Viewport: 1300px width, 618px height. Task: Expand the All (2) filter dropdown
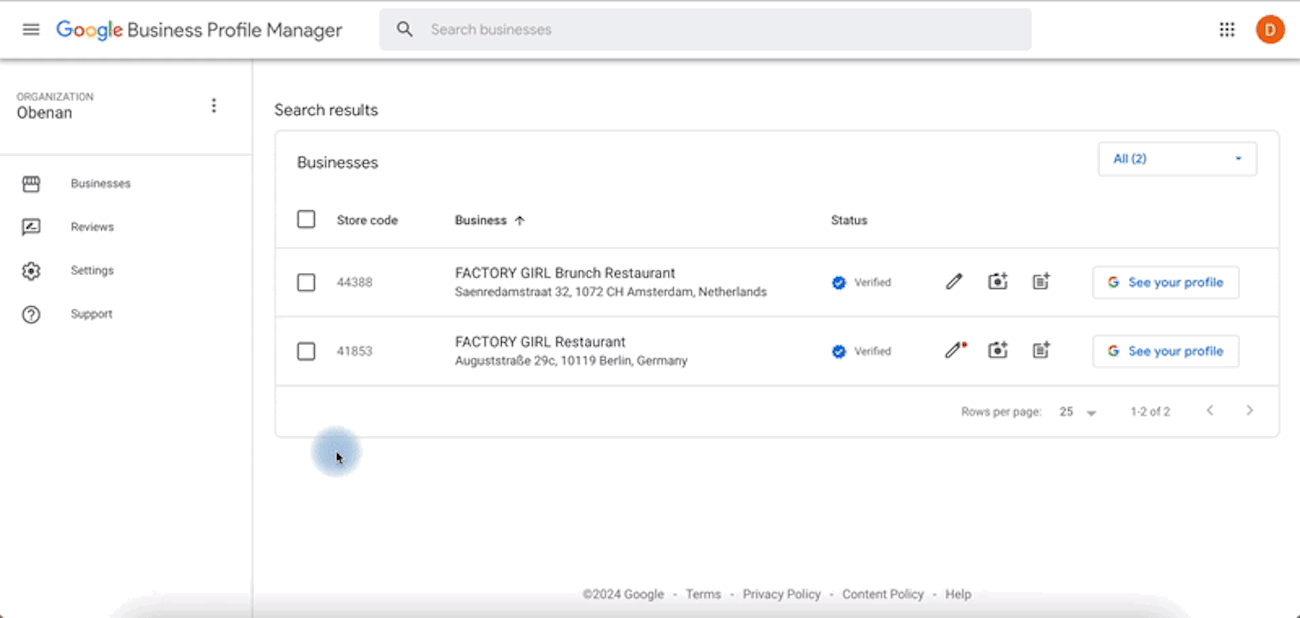[1177, 159]
